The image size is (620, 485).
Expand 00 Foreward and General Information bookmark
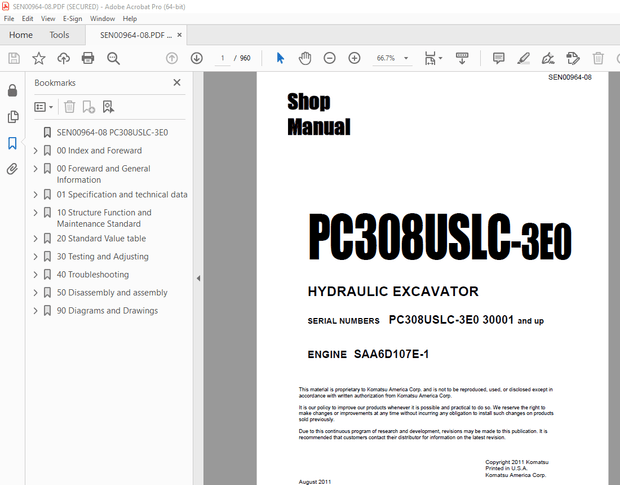click(x=36, y=169)
